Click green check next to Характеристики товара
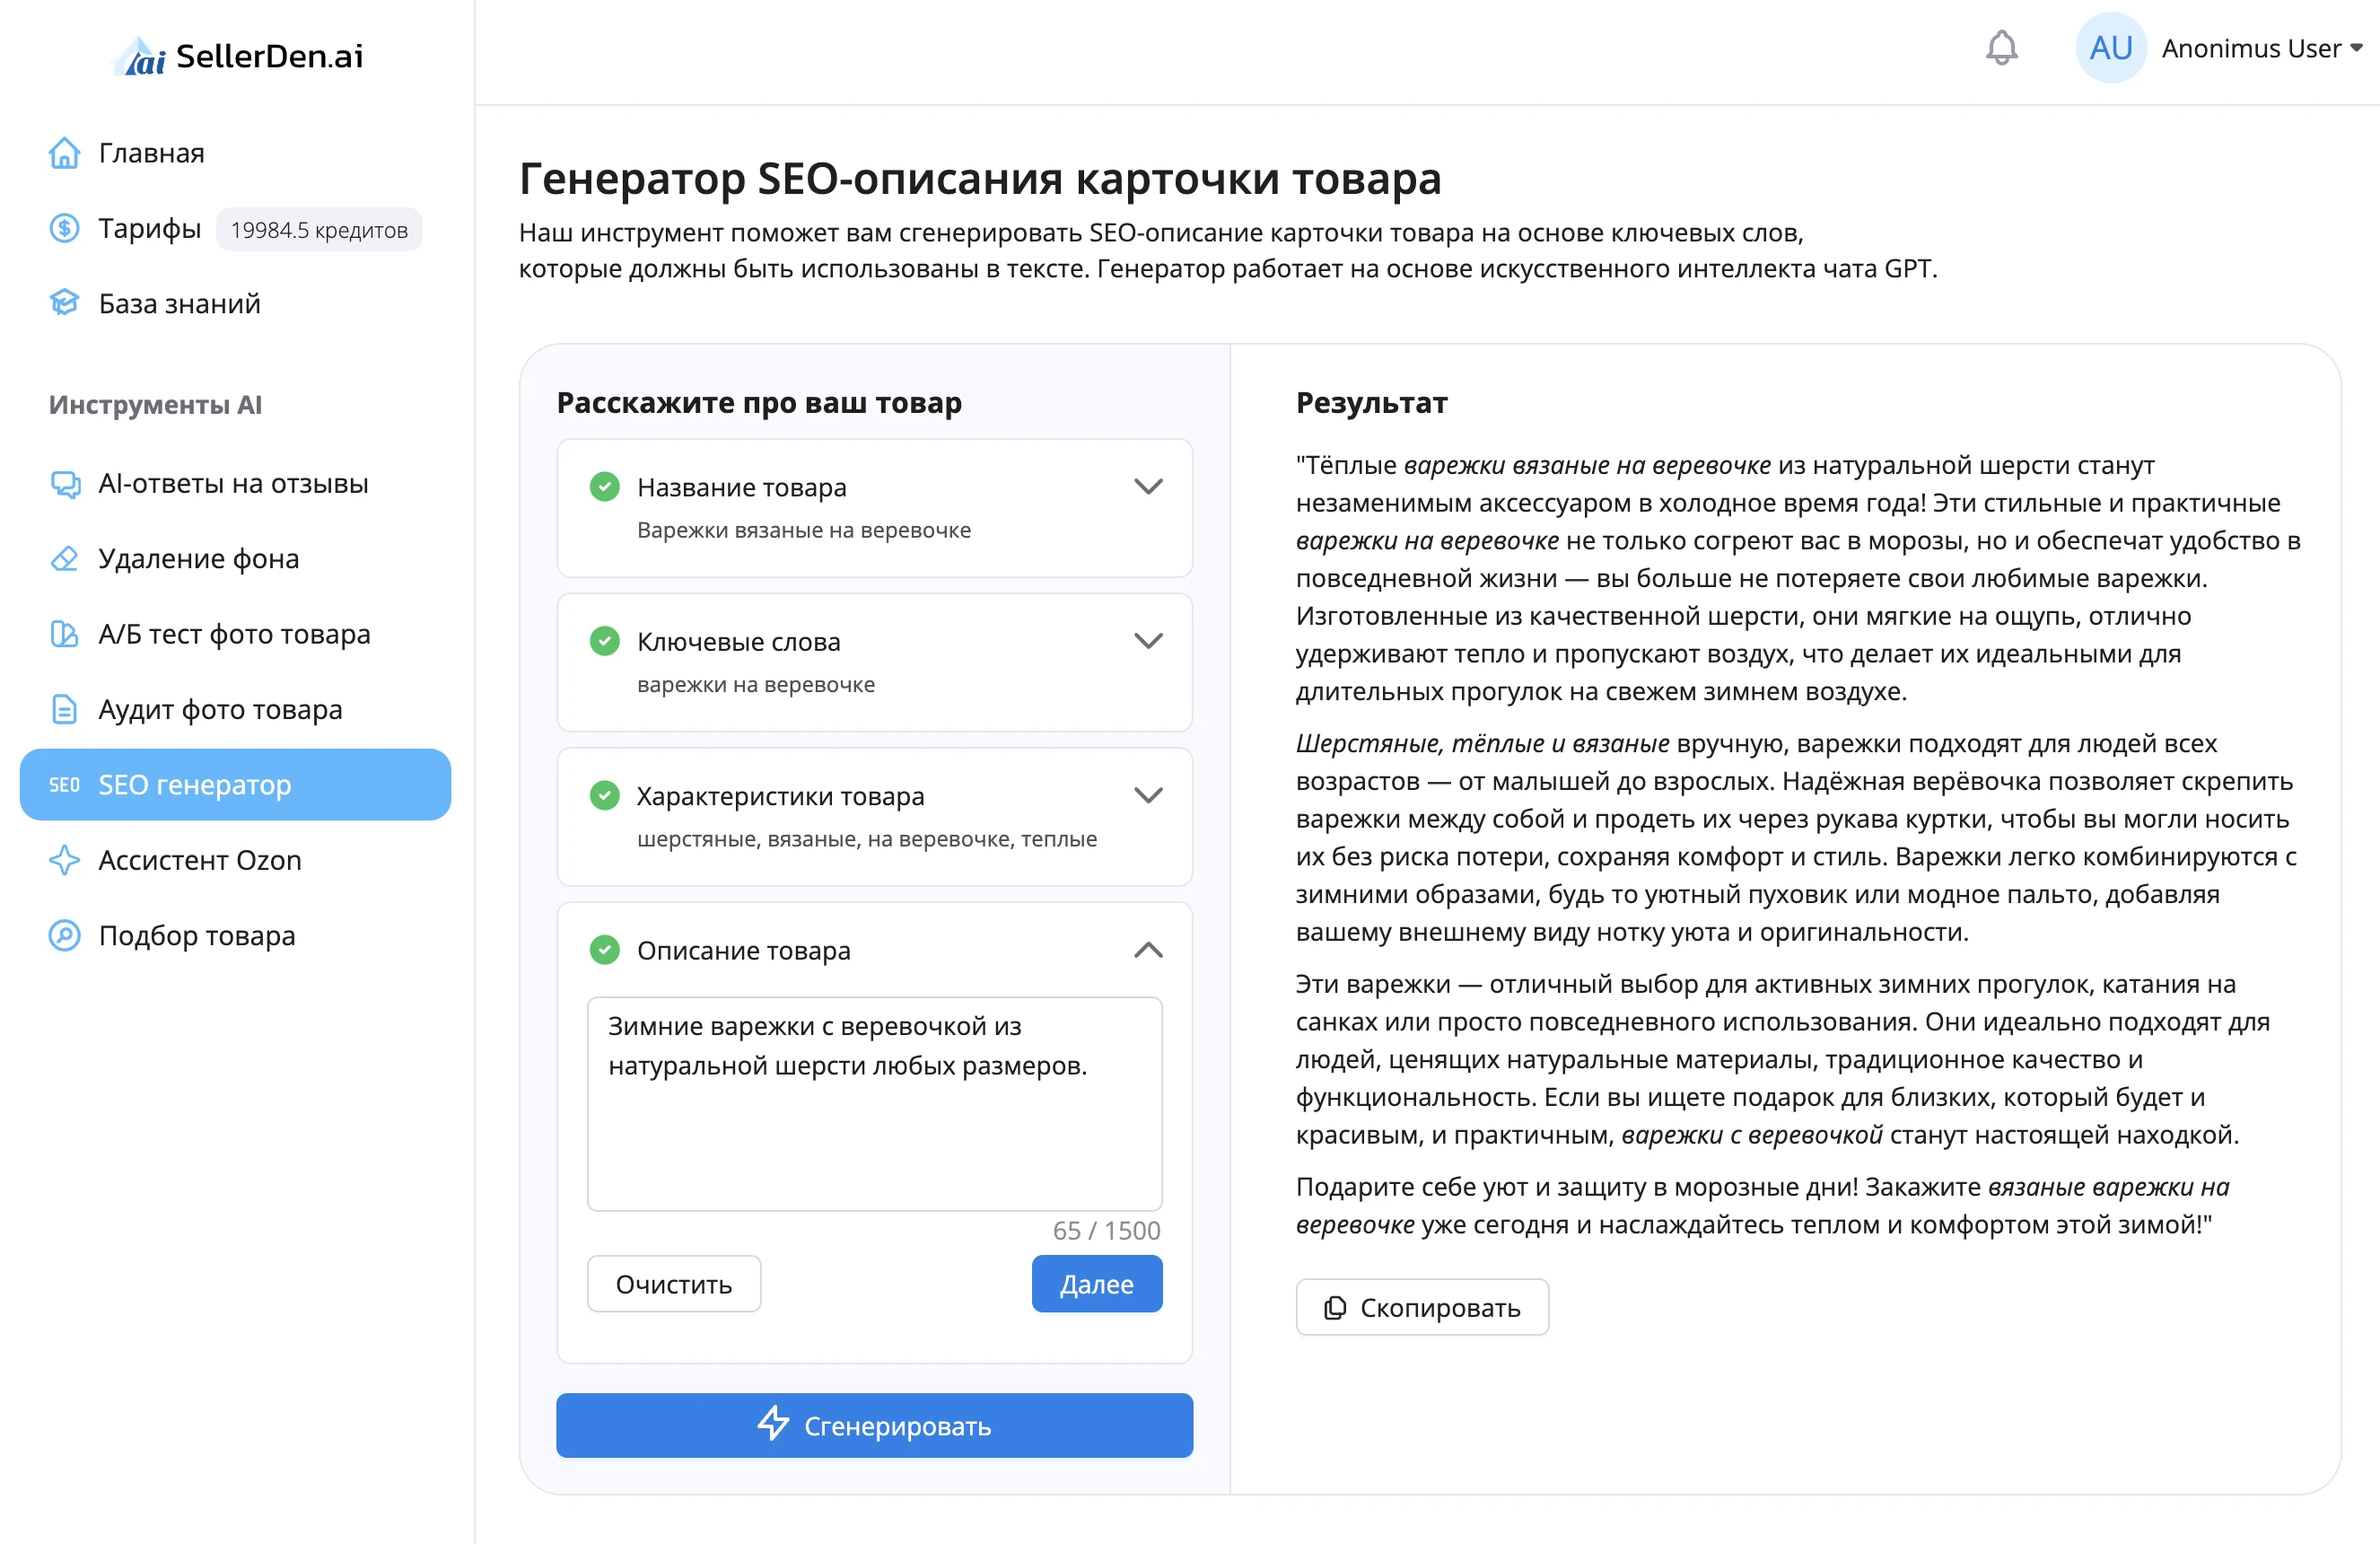The height and width of the screenshot is (1544, 2380). pos(604,796)
